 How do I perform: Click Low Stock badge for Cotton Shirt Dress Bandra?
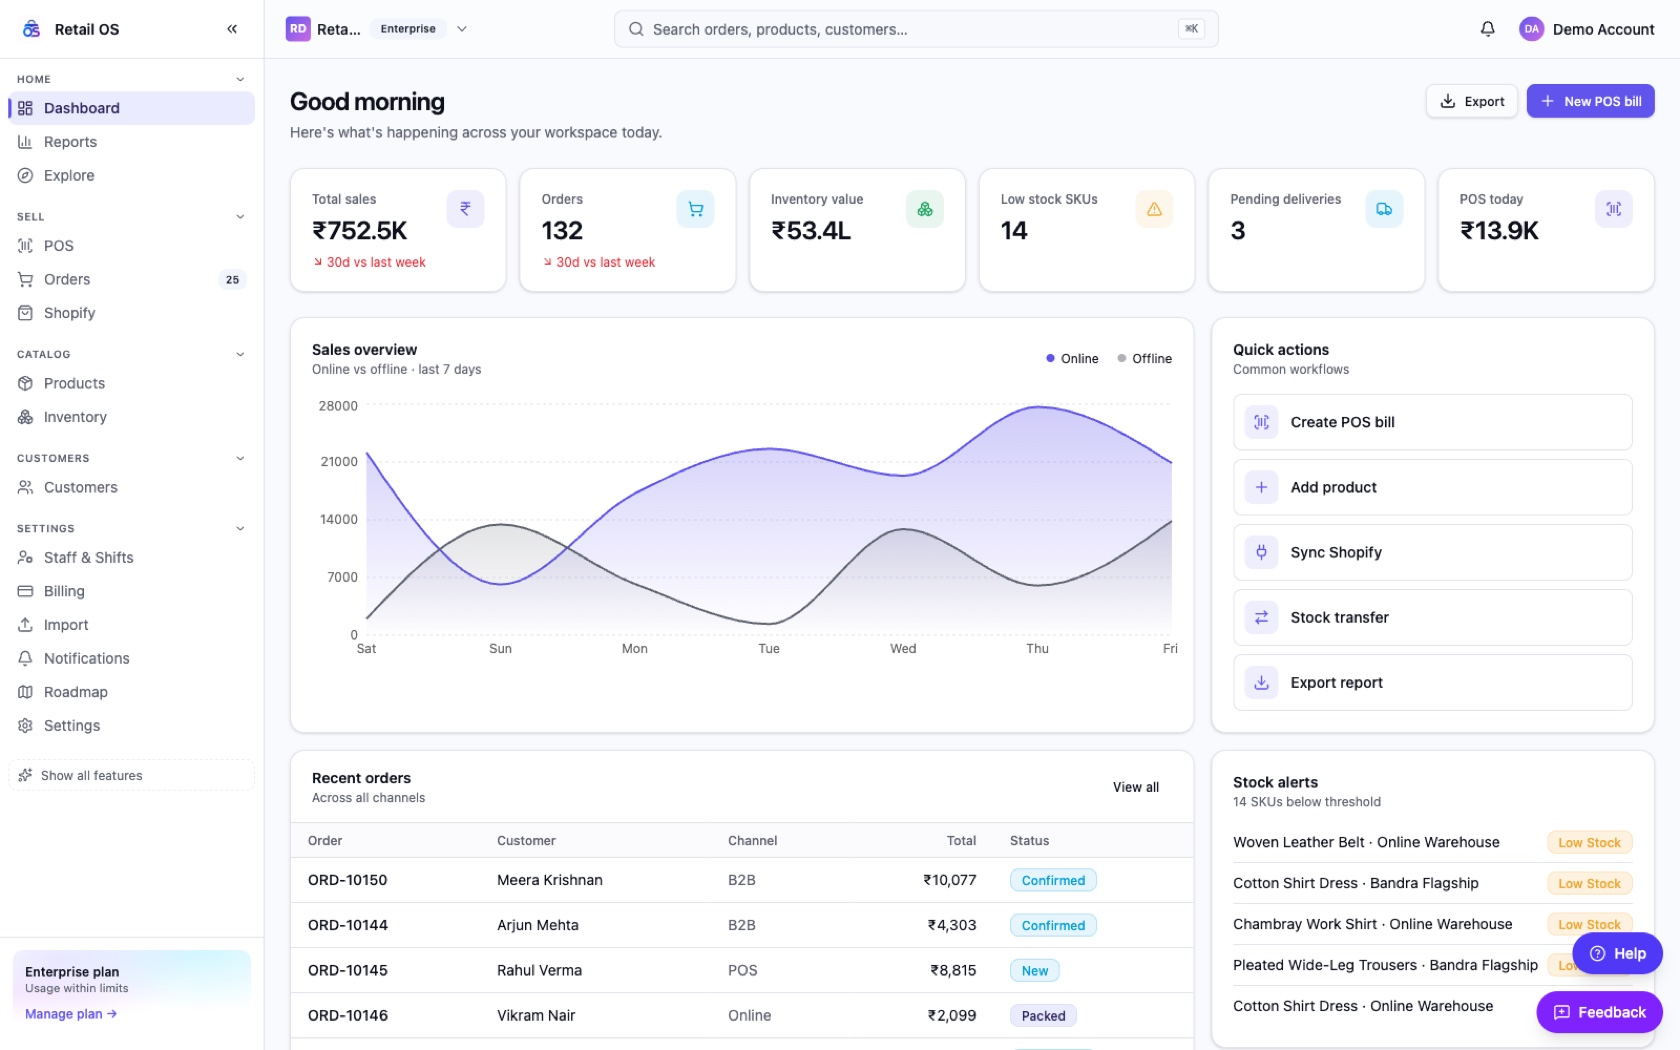[1589, 883]
